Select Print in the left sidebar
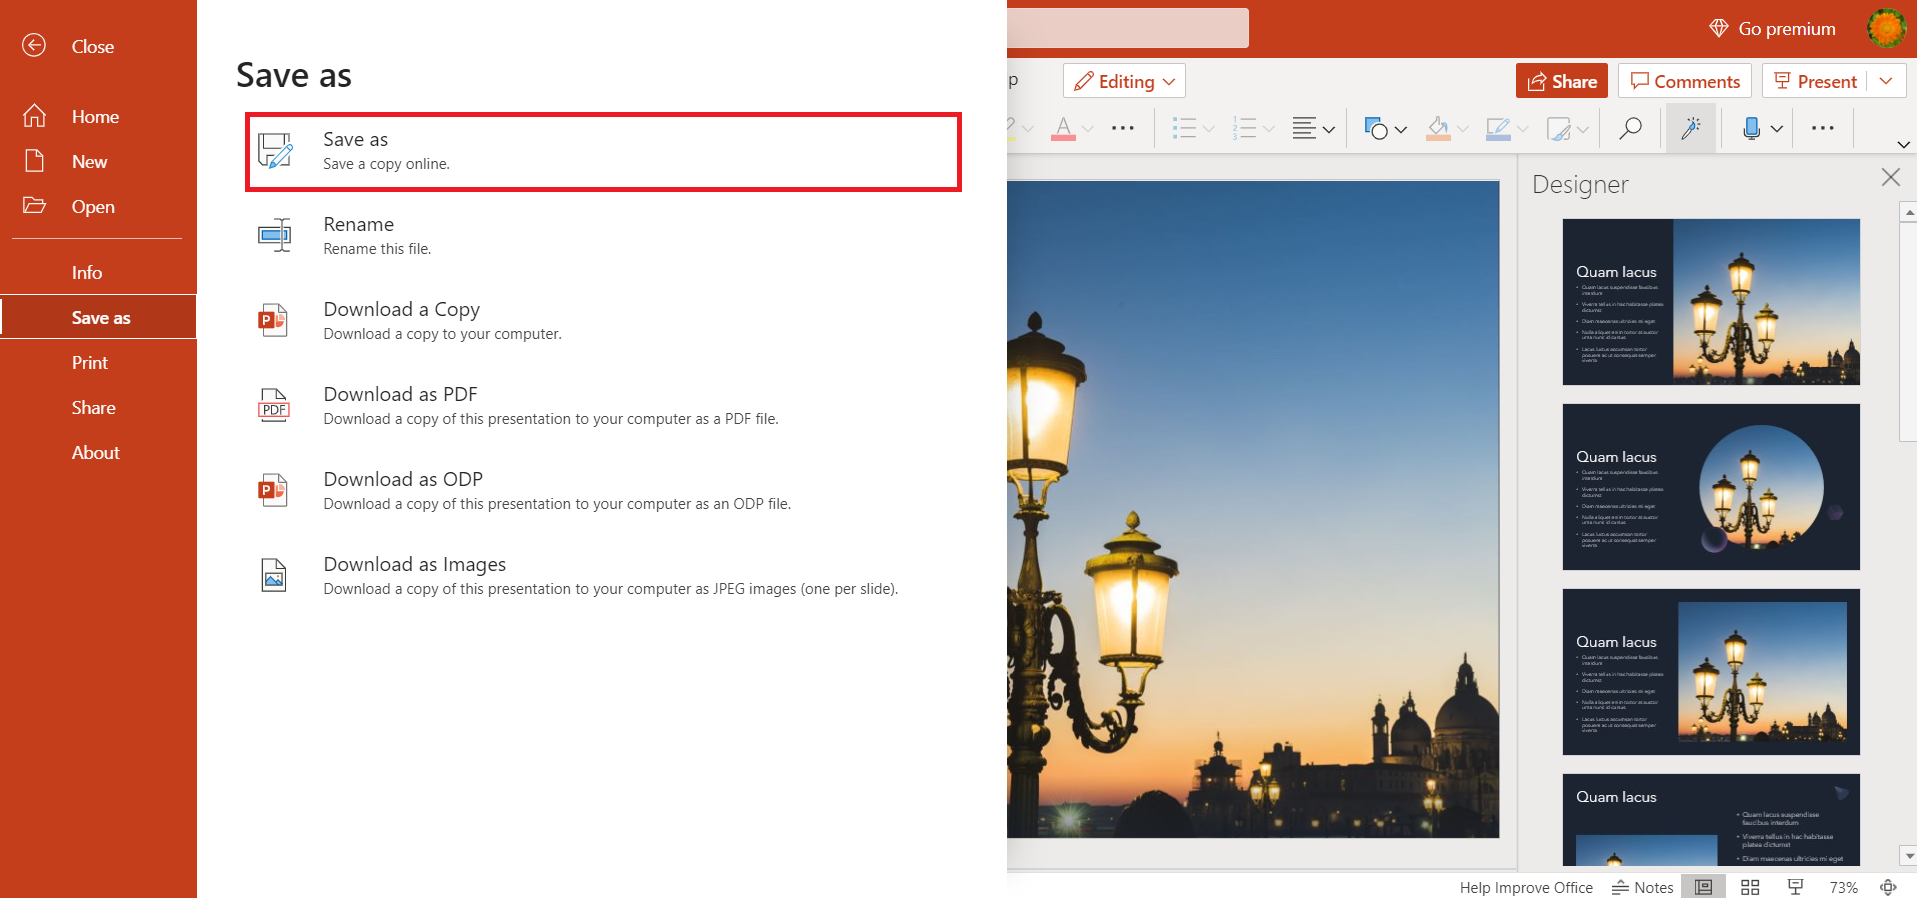Viewport: 1920px width, 898px height. 90,363
